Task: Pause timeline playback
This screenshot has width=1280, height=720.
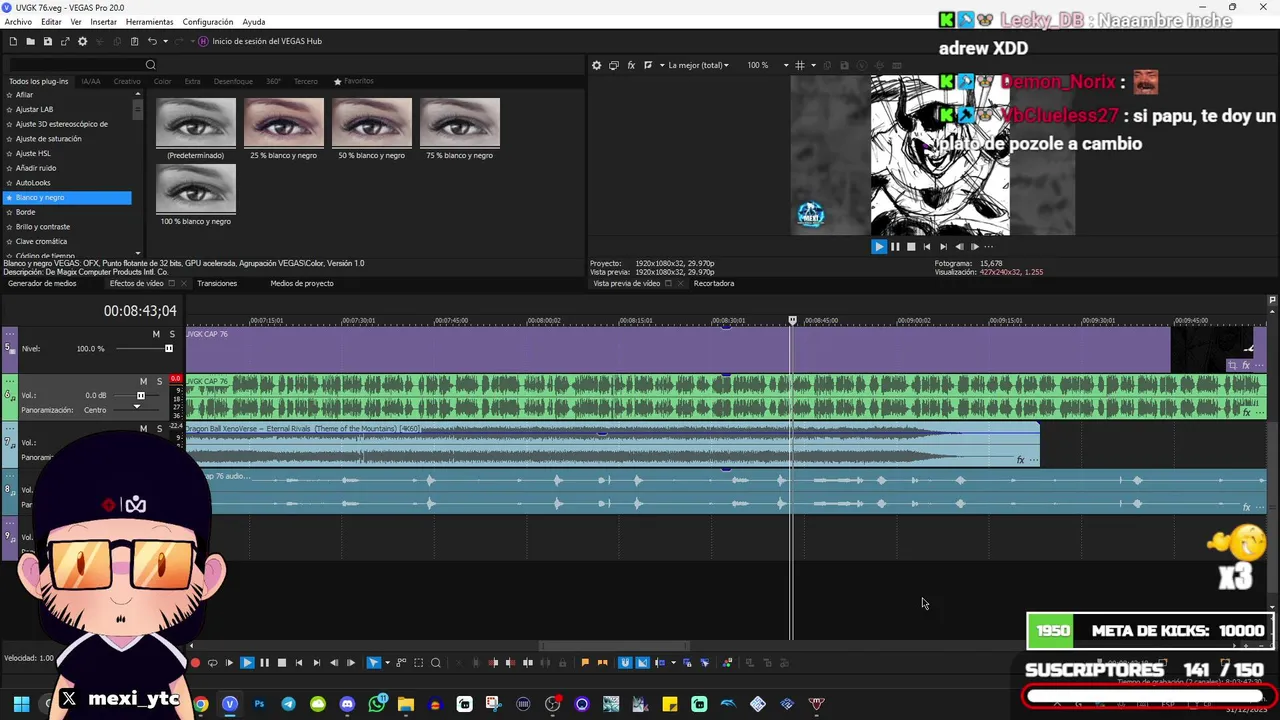Action: point(264,662)
